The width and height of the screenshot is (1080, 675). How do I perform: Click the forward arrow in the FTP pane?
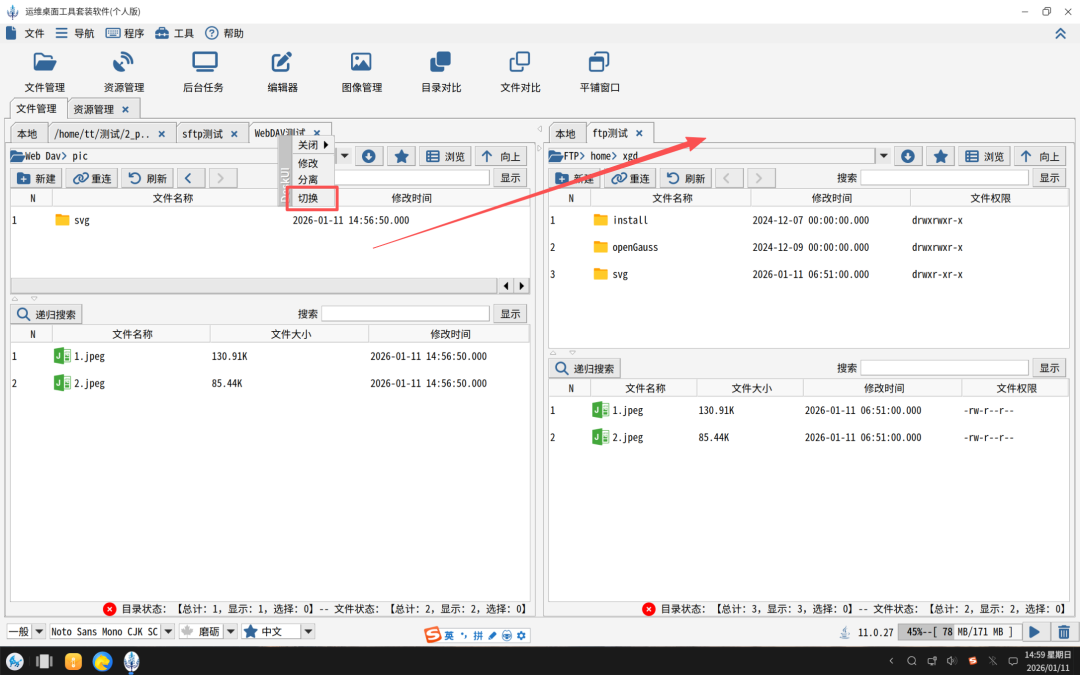pyautogui.click(x=759, y=178)
